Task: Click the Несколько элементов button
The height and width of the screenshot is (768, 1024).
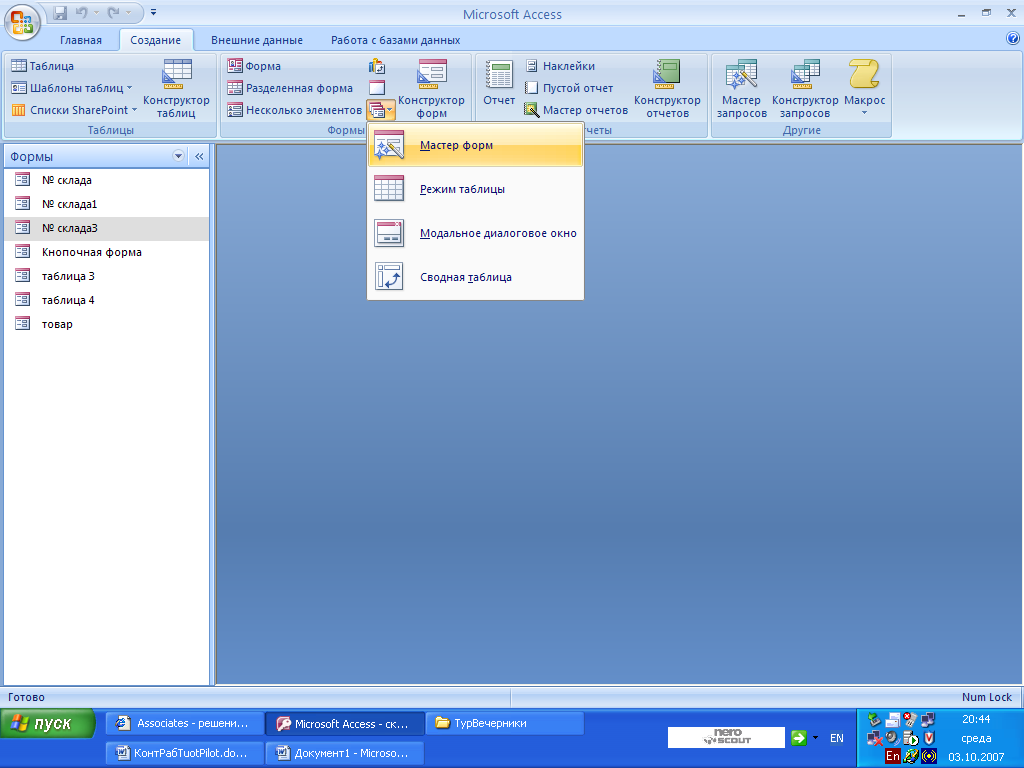Action: 295,110
